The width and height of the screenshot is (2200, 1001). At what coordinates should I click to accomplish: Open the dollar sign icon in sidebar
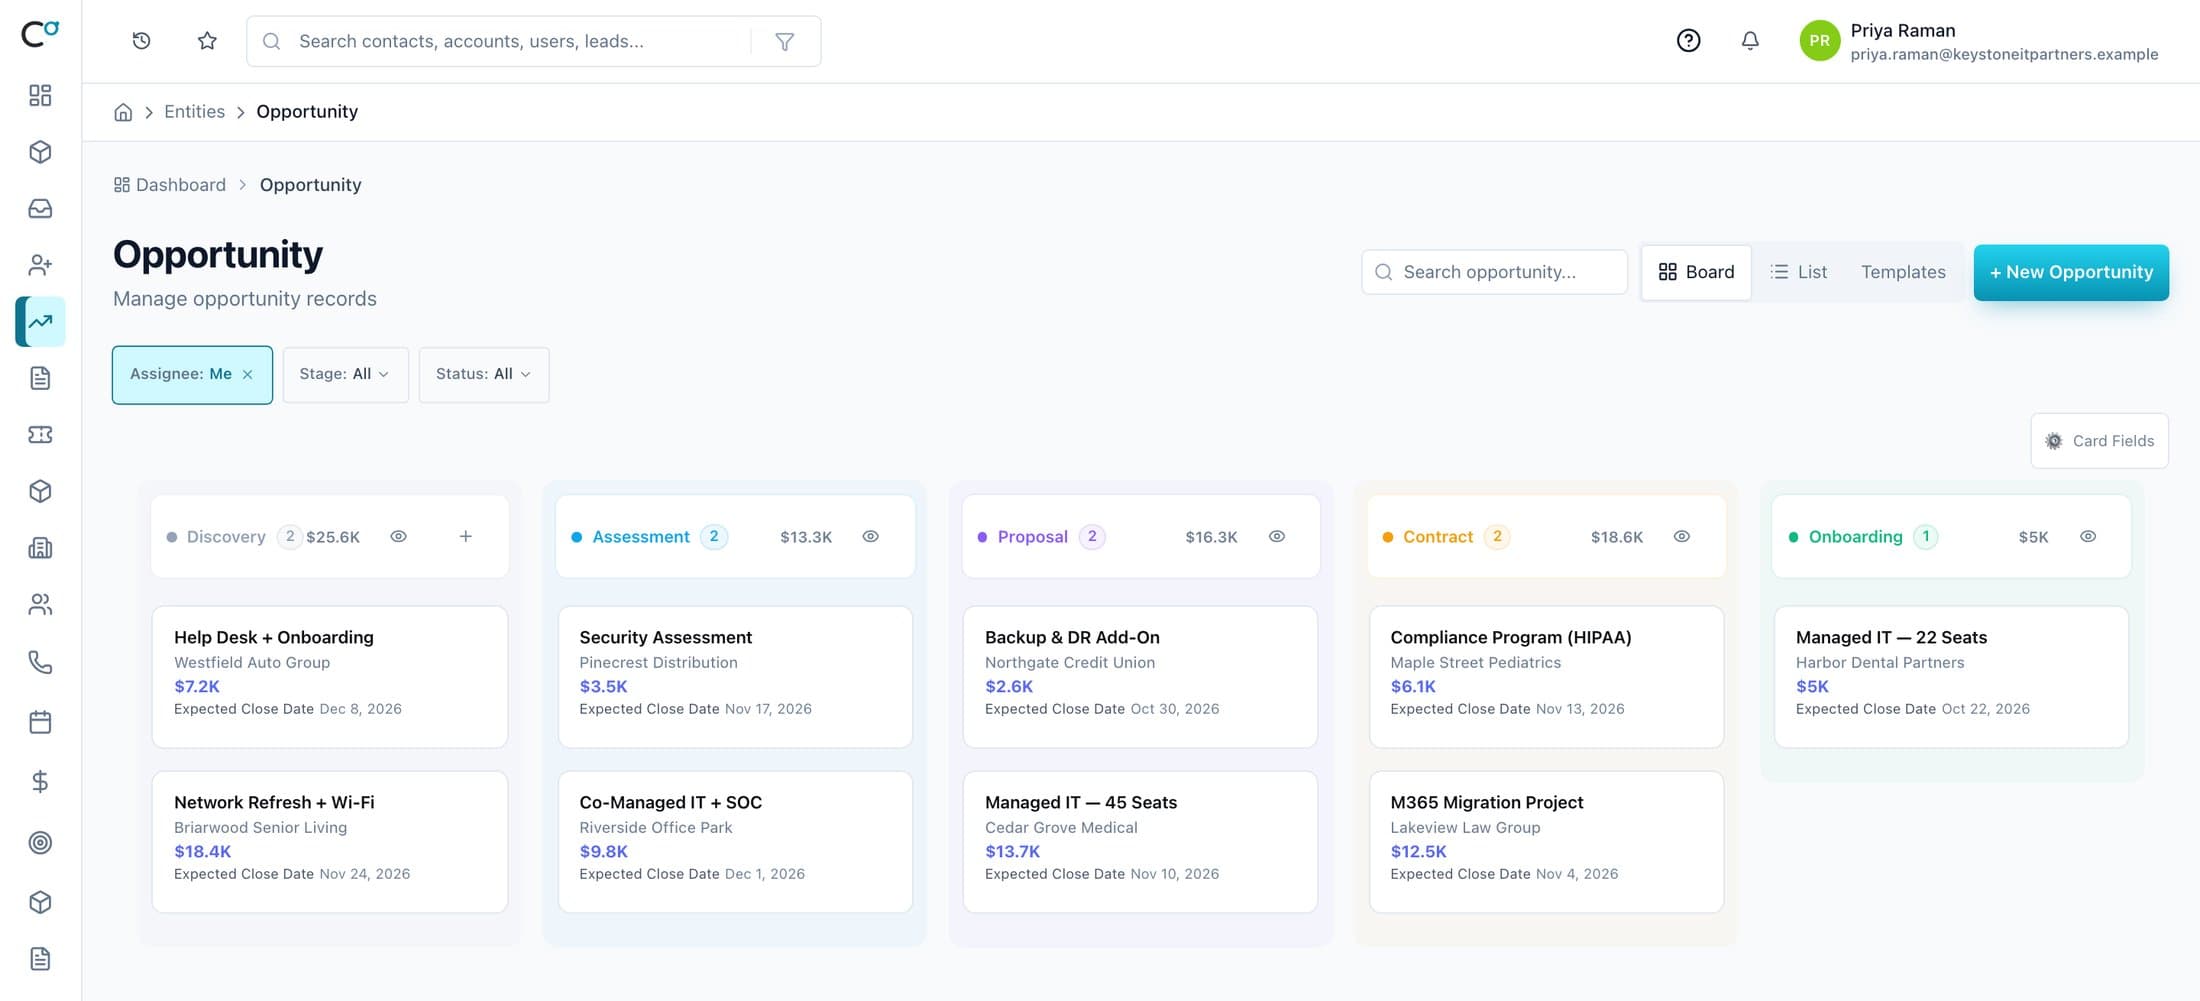tap(40, 782)
